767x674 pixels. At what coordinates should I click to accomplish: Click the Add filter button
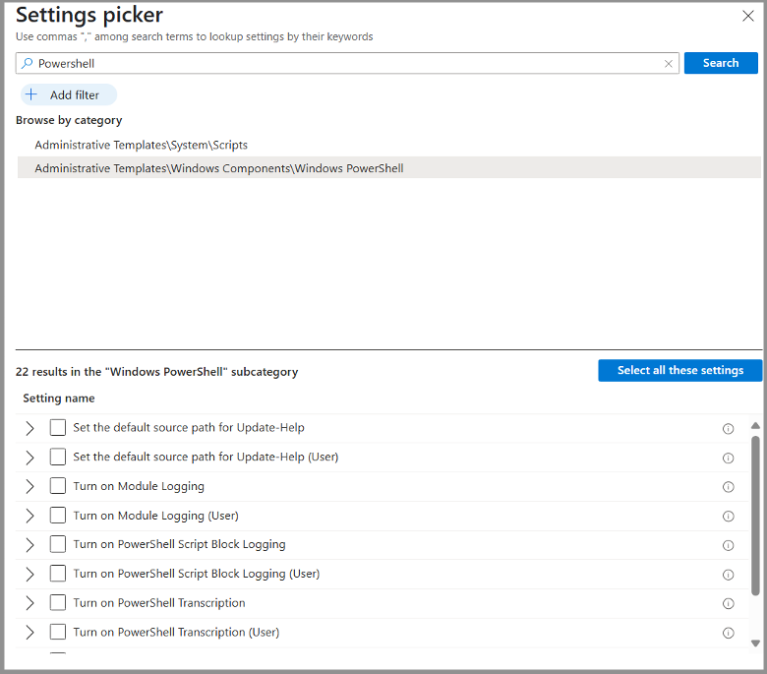point(68,95)
